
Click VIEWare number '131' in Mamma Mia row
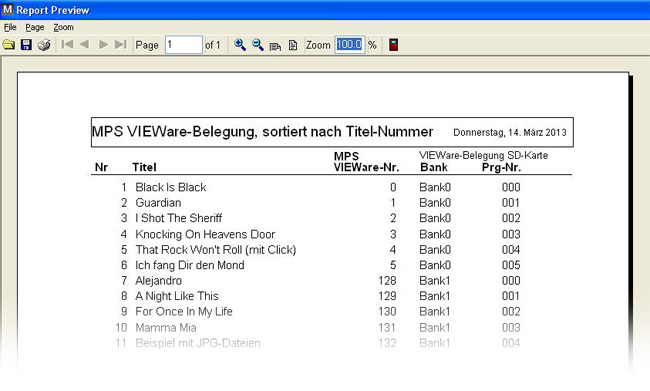(387, 328)
